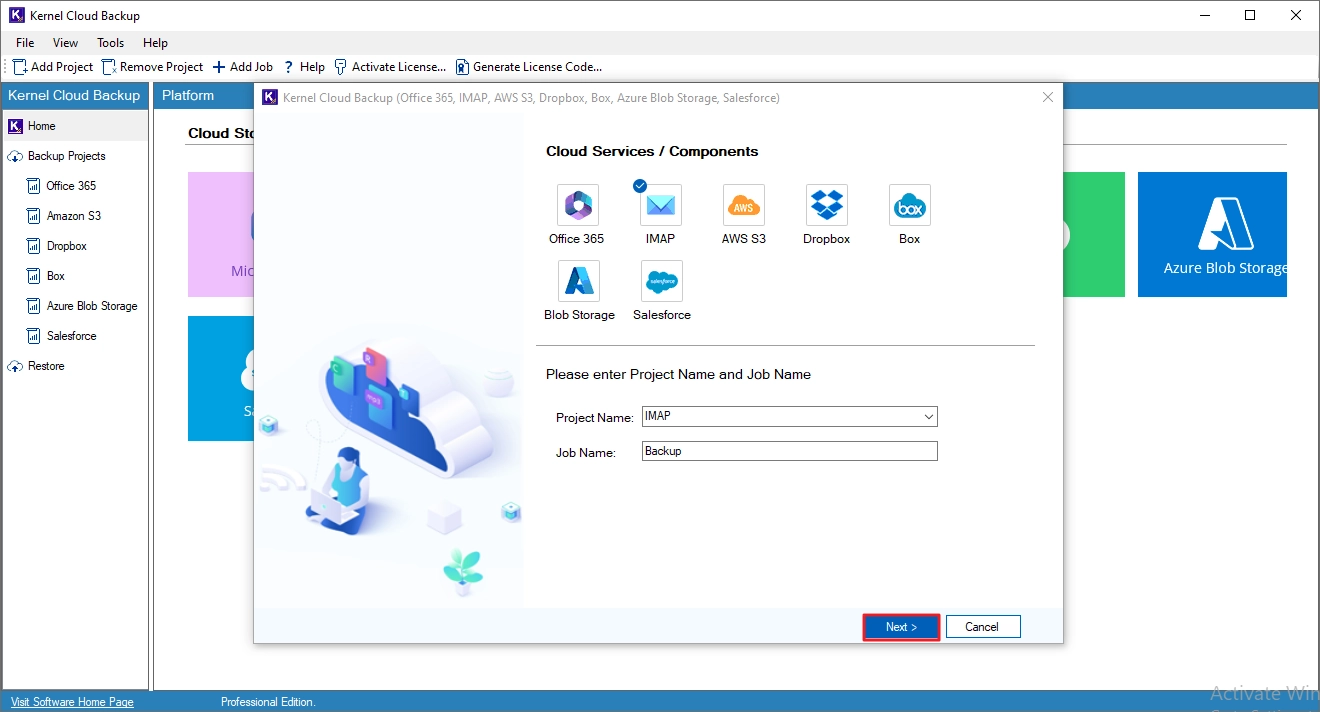Choose the Dropbox service icon

tap(827, 205)
